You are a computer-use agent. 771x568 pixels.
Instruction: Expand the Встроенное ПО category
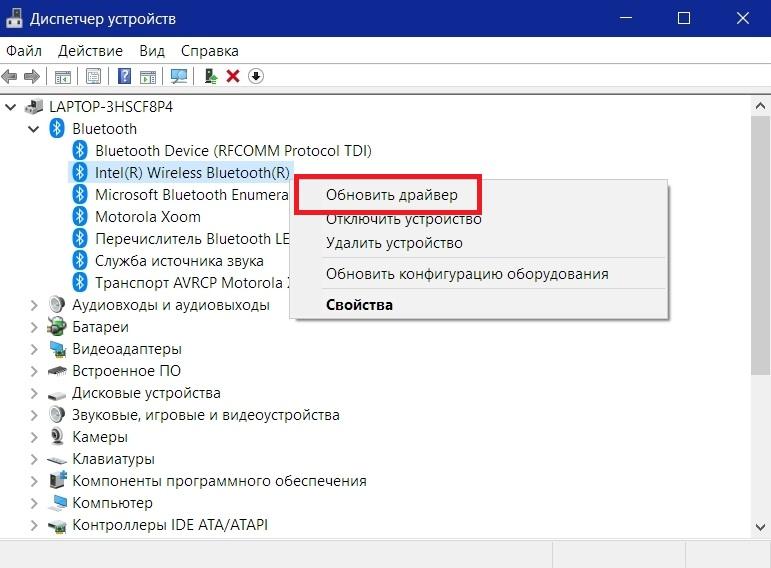click(34, 371)
